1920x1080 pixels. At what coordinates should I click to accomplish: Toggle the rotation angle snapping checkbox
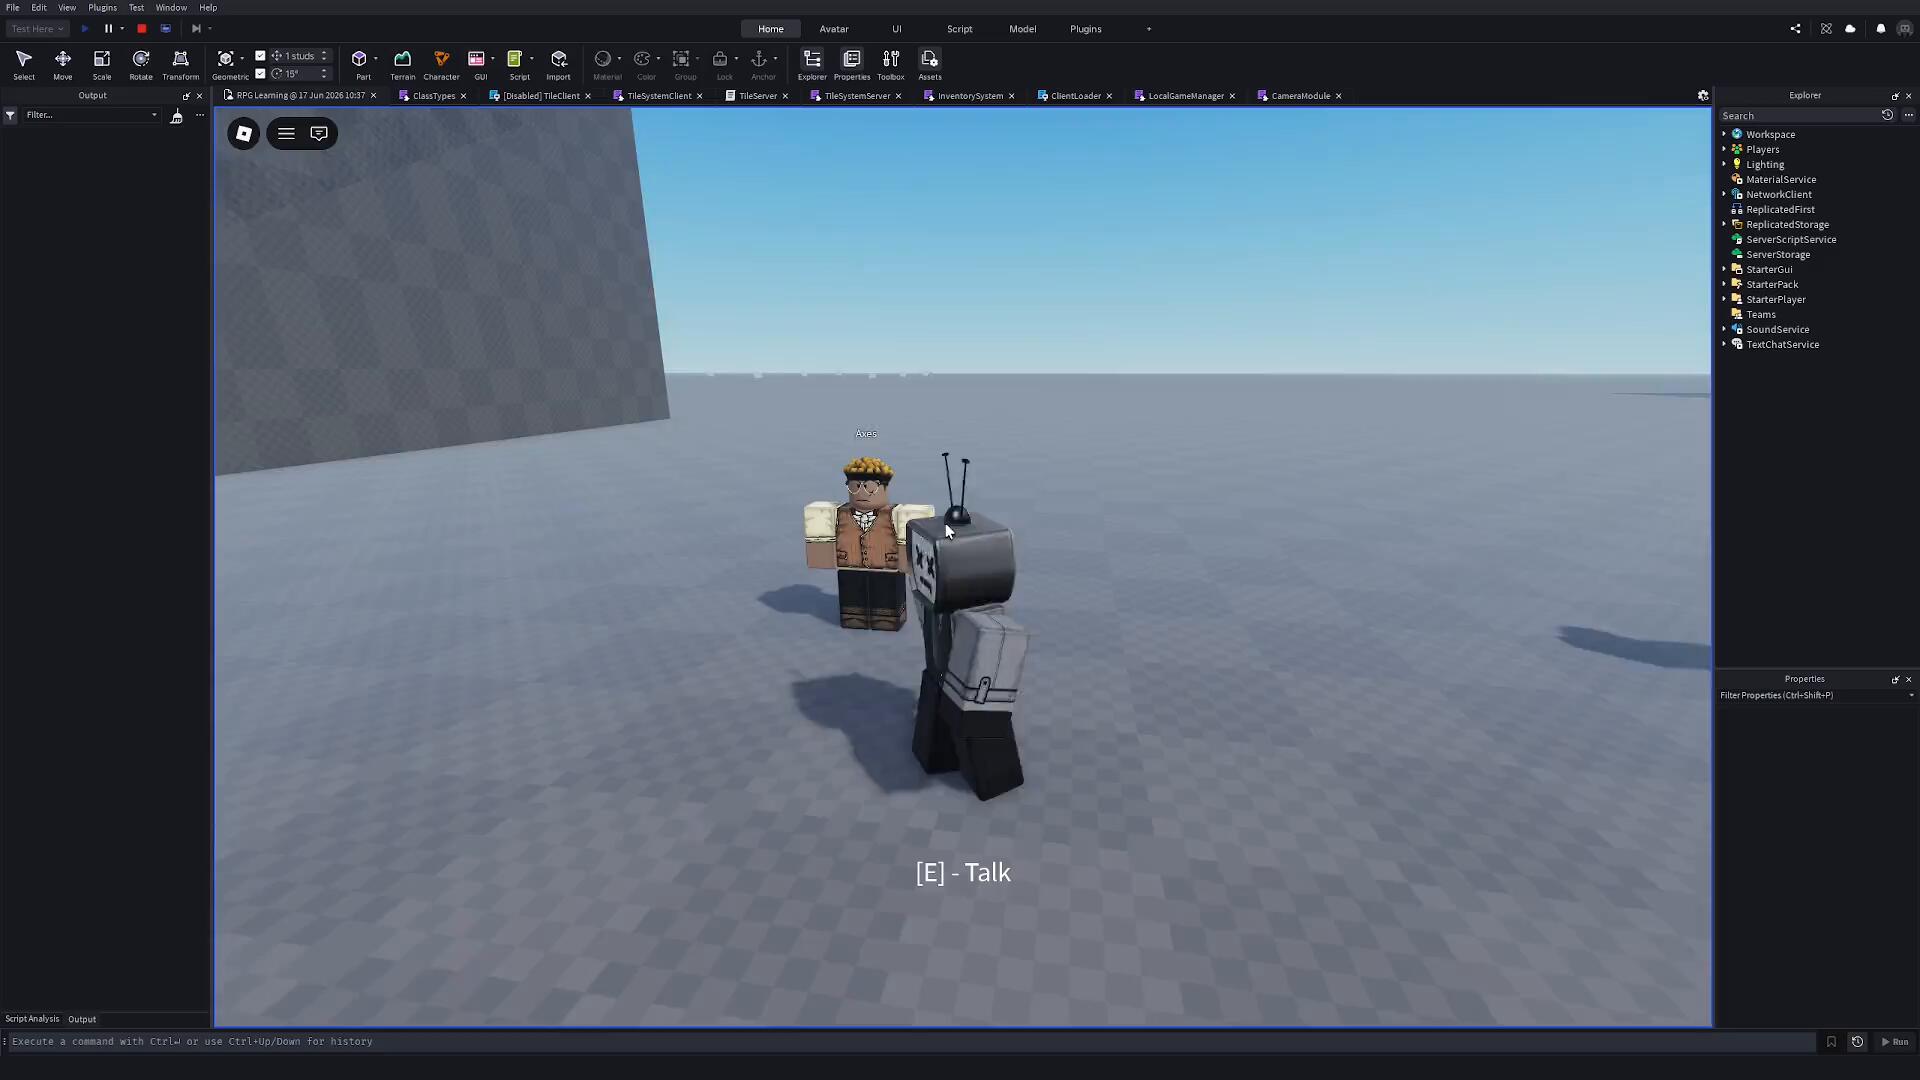pos(260,73)
